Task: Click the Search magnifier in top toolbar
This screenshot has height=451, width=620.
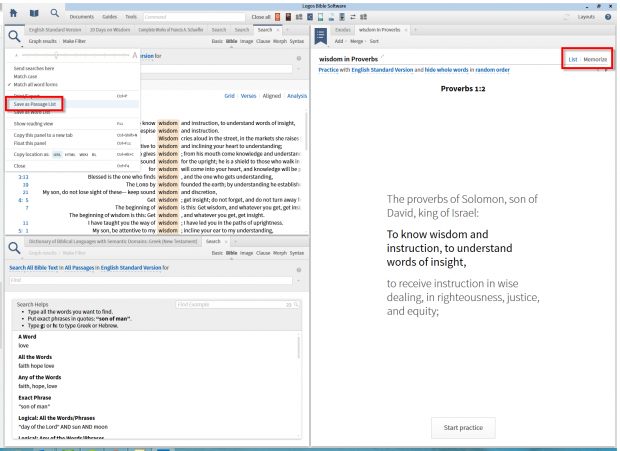Action: (54, 15)
